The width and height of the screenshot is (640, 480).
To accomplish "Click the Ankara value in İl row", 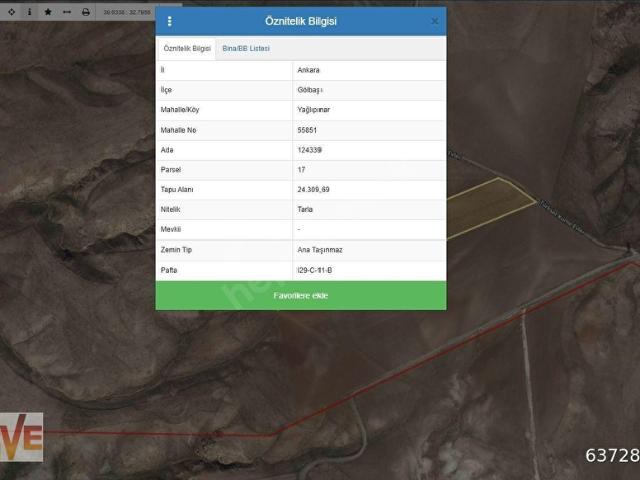I will coord(309,71).
